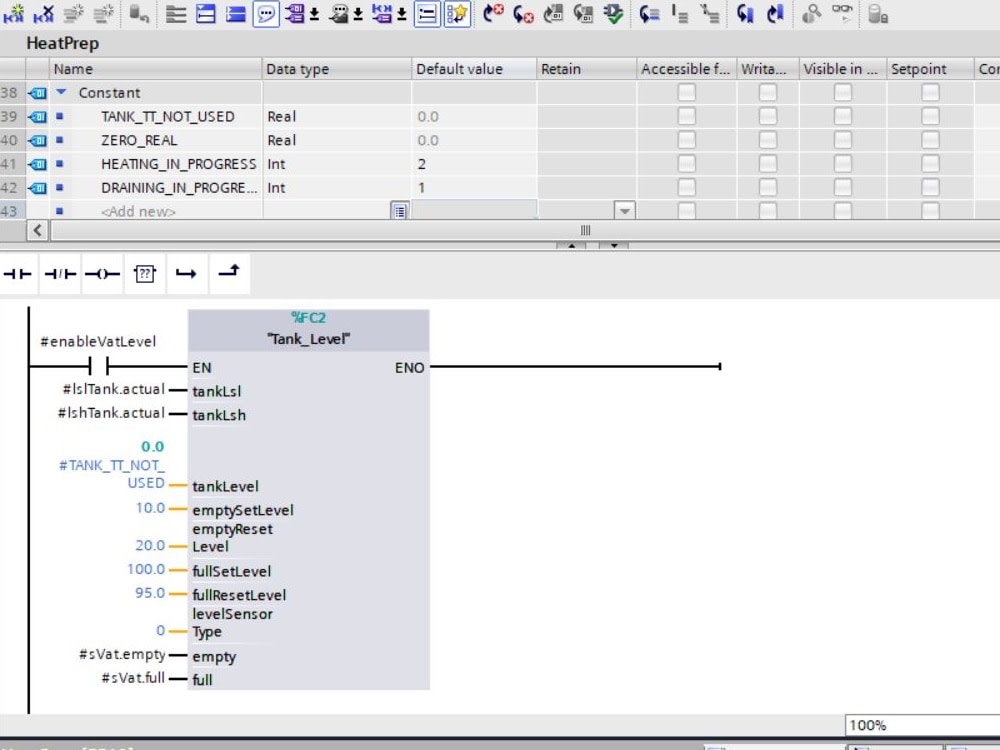Viewport: 1000px width, 750px height.
Task: Insert a coil output element
Action: pos(100,272)
